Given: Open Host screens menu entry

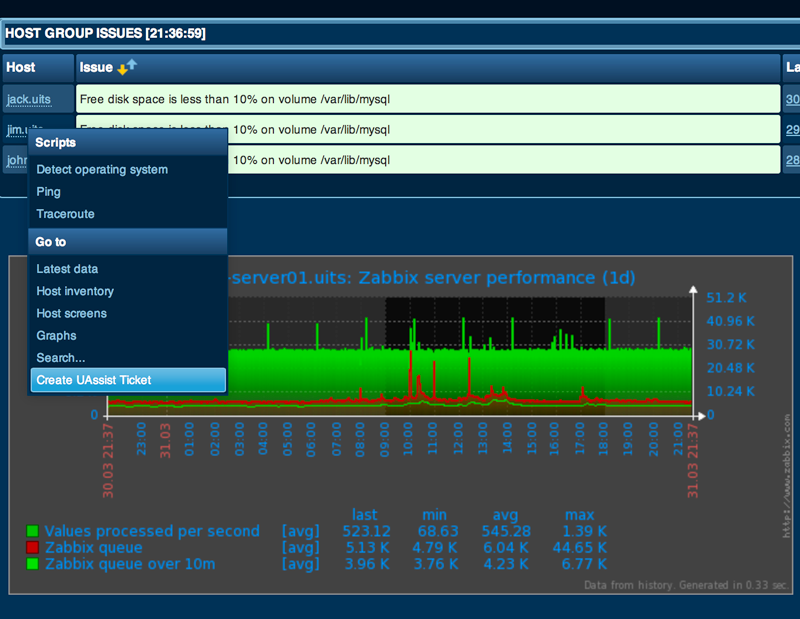Looking at the screenshot, I should pos(71,313).
